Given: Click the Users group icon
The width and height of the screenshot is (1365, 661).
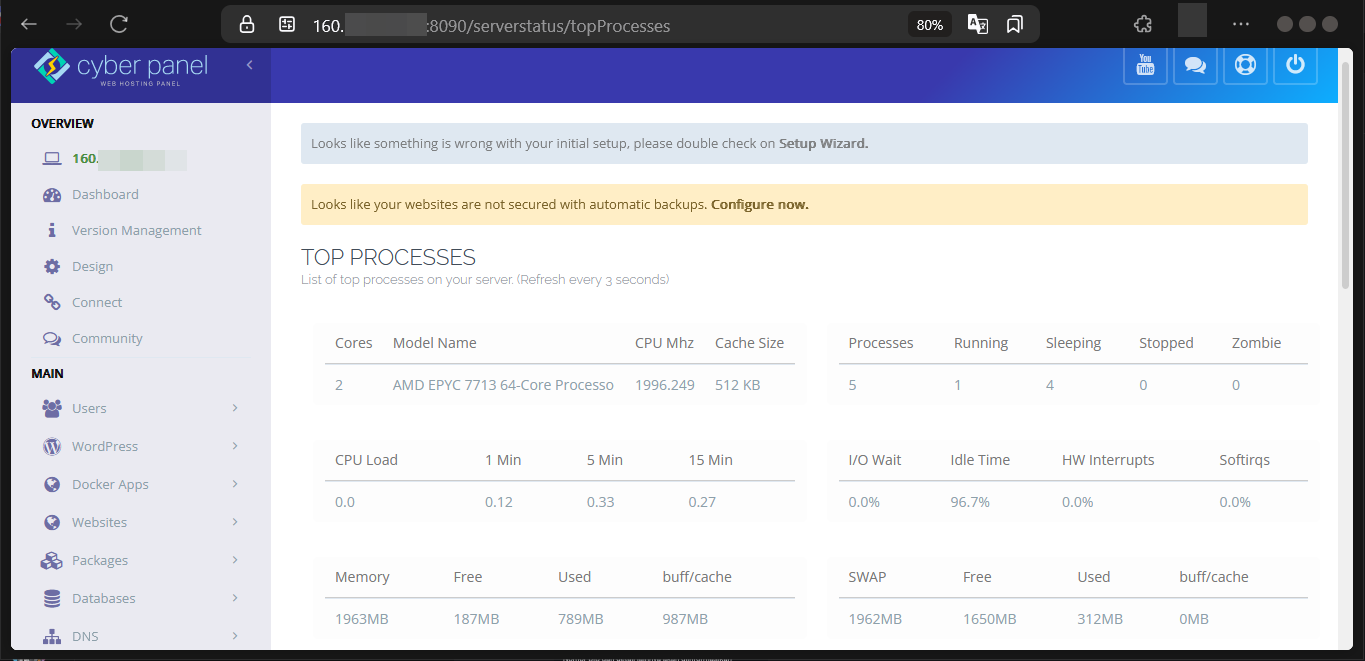Looking at the screenshot, I should [x=52, y=408].
